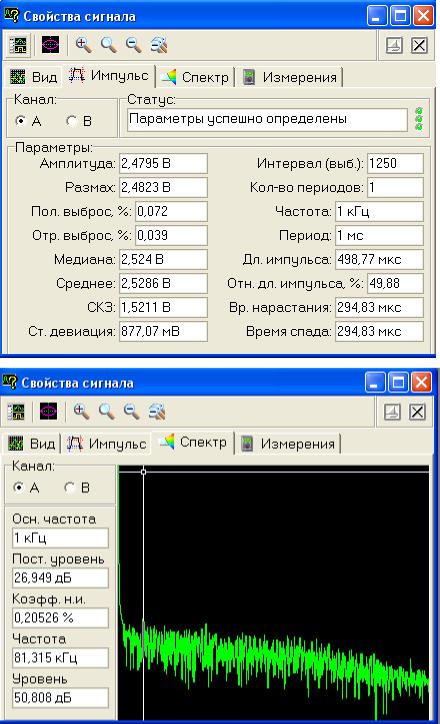Click the waveform display icon in the Импульс window toolbar
The height and width of the screenshot is (724, 440).
tap(19, 45)
